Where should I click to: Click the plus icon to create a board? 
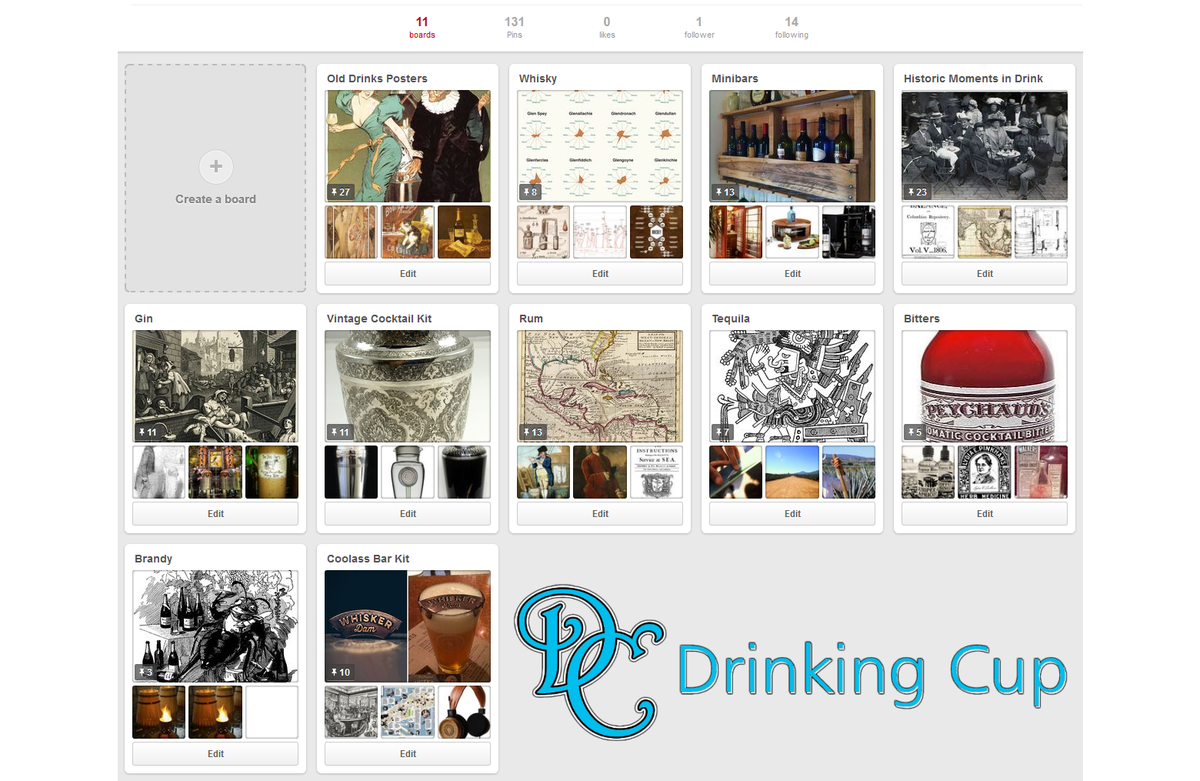click(x=215, y=166)
